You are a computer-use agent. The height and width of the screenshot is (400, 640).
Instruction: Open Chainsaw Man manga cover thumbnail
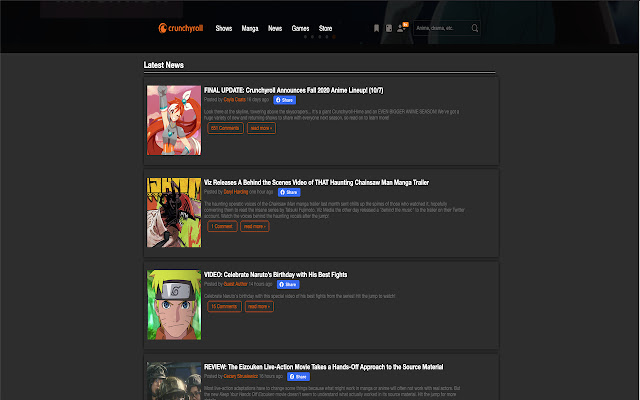pyautogui.click(x=174, y=212)
